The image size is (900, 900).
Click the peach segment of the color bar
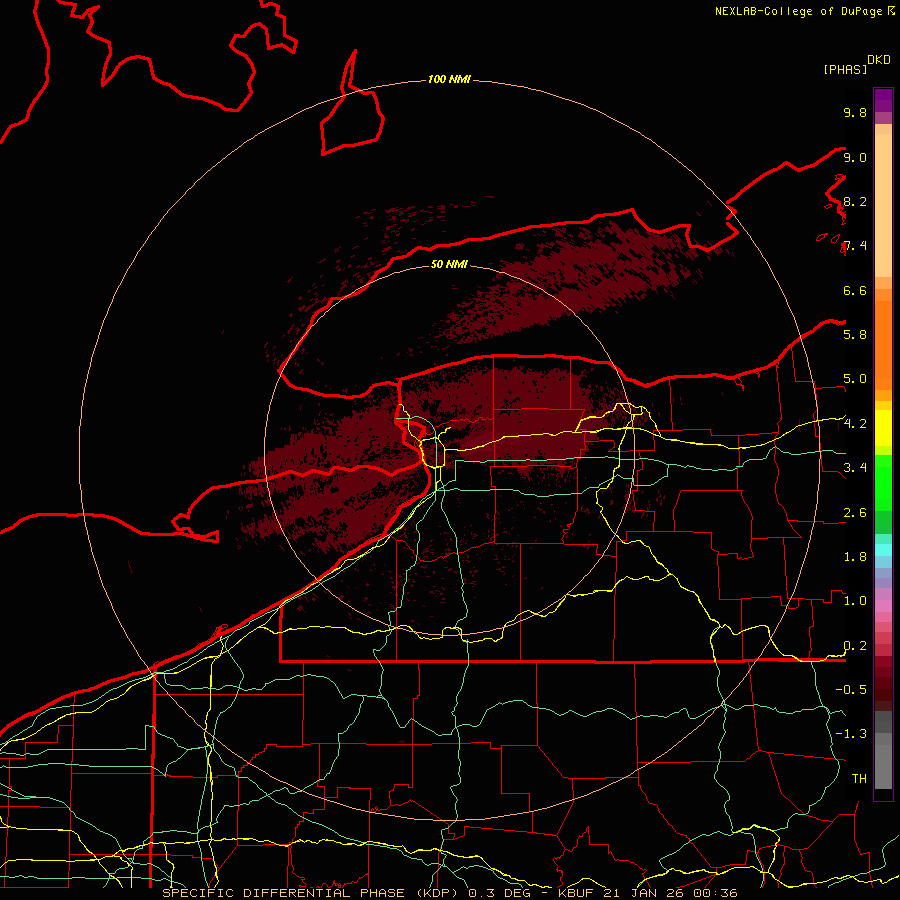883,205
